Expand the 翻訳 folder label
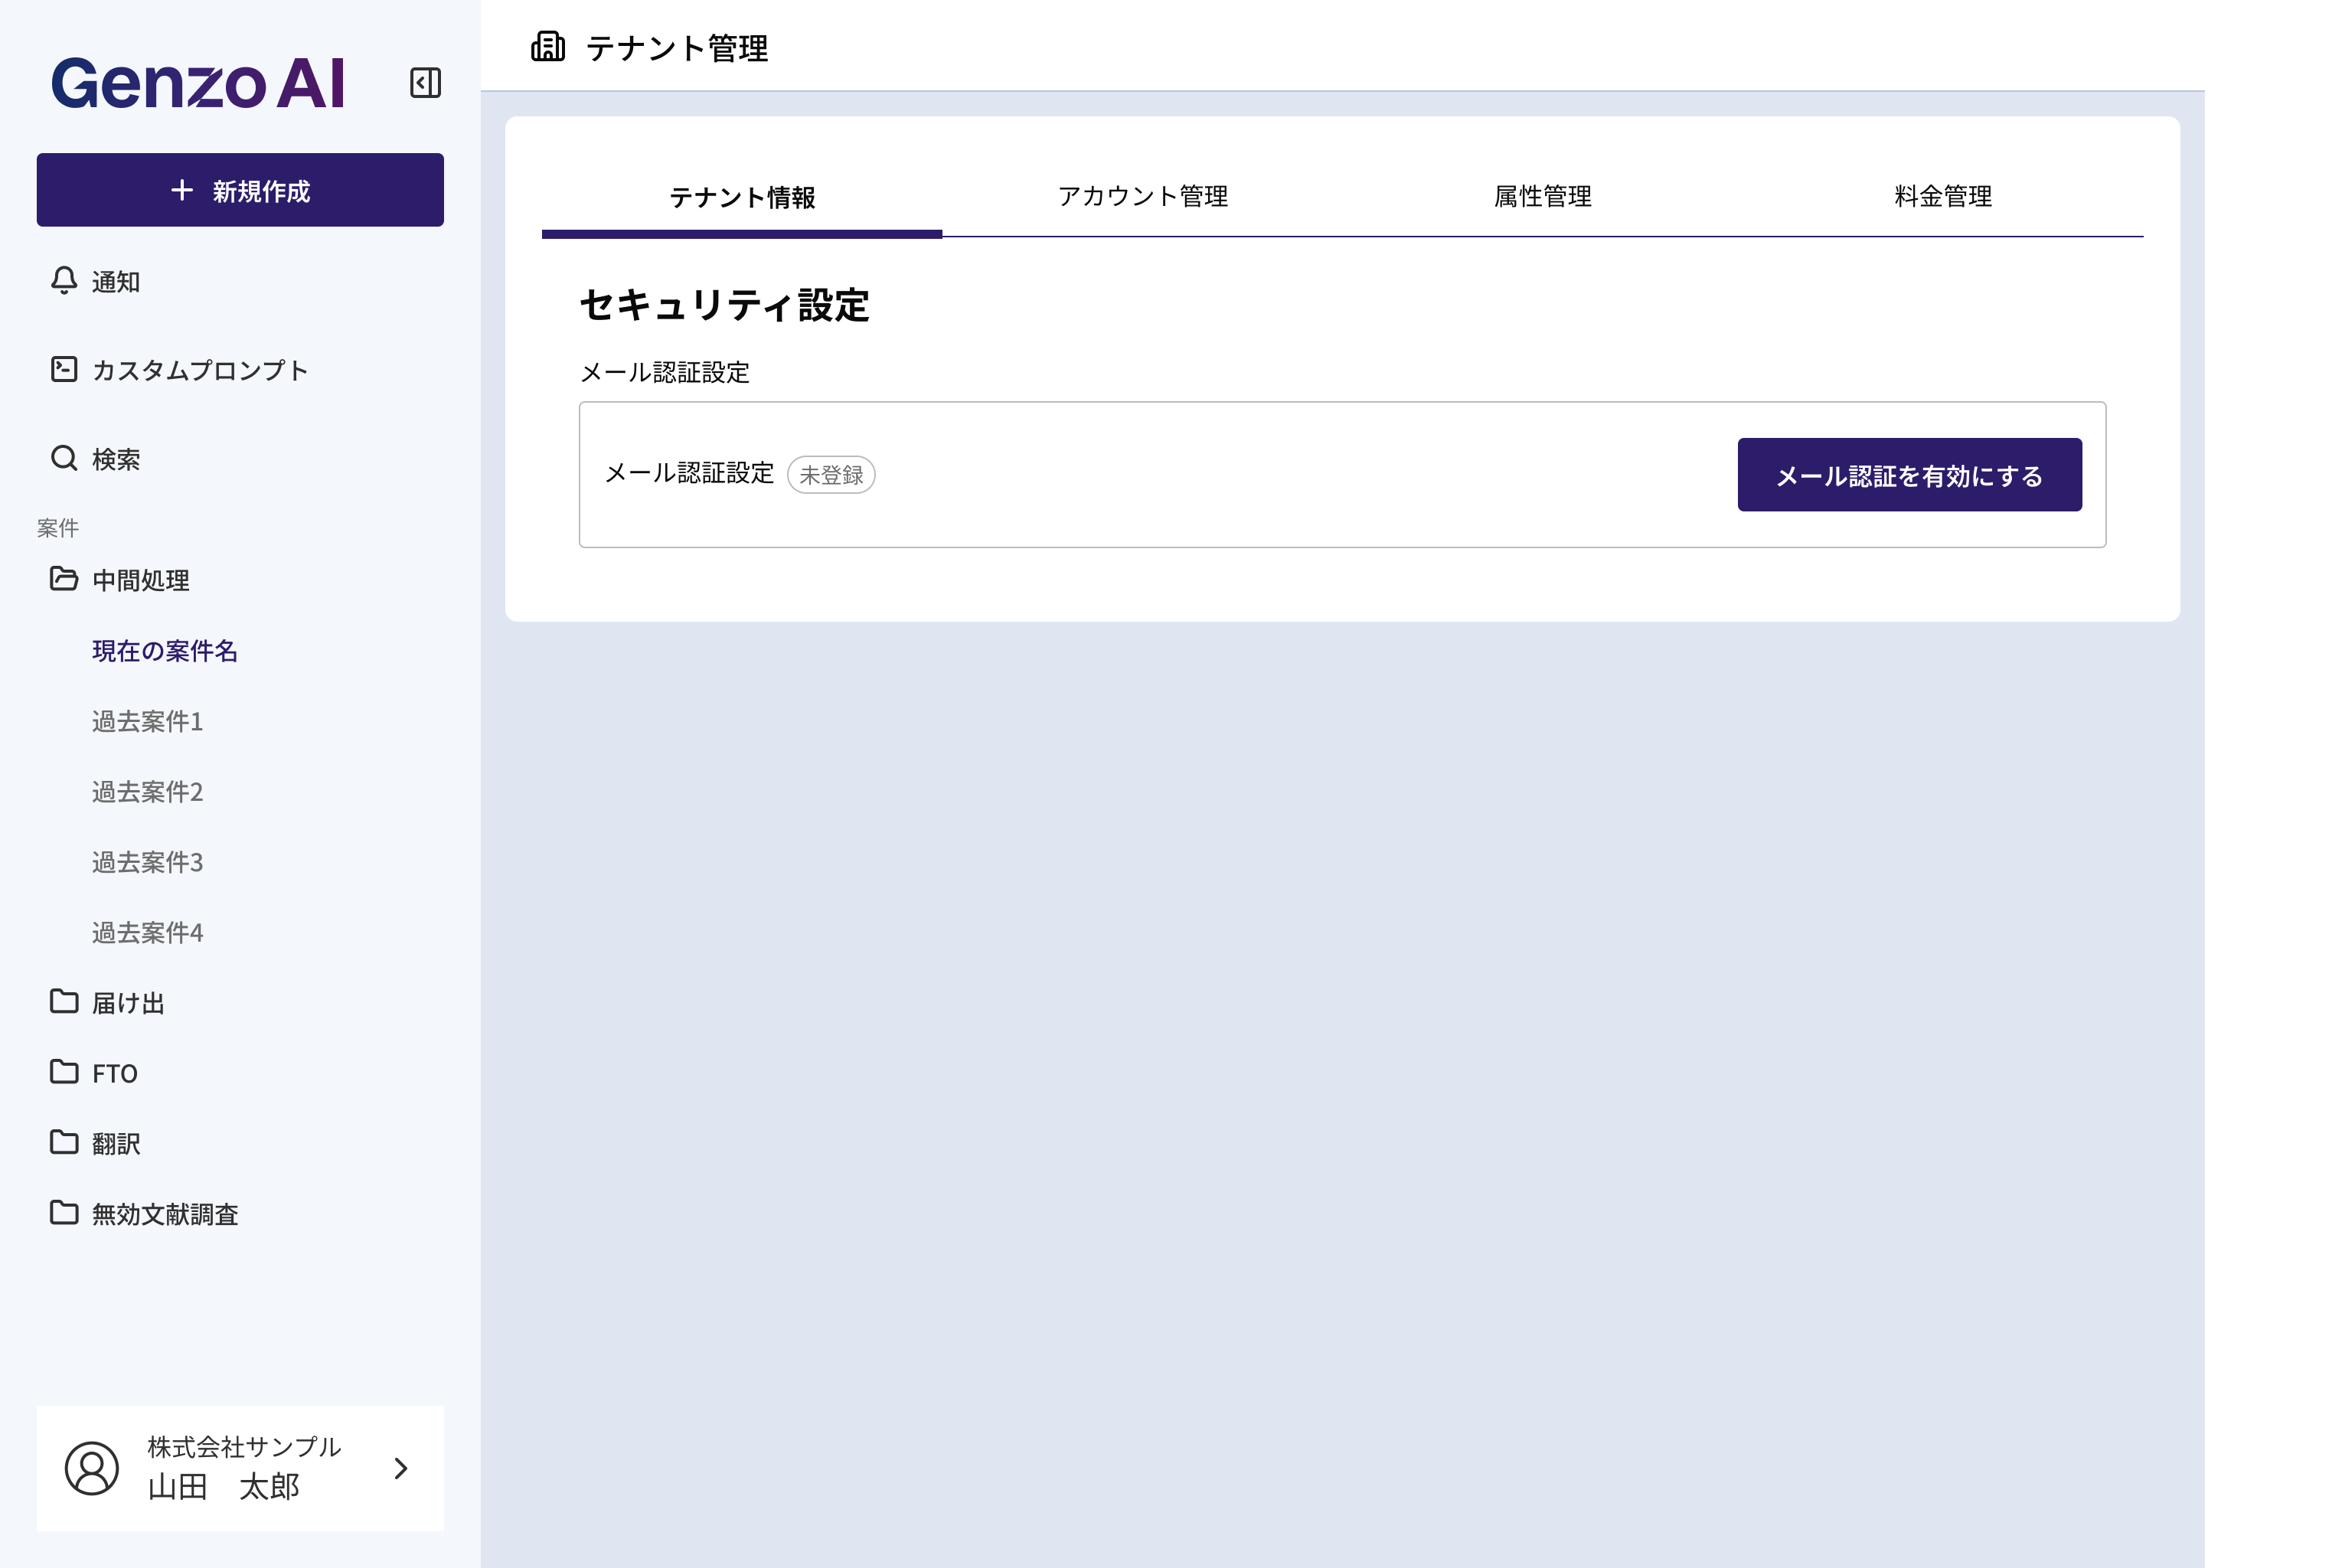The height and width of the screenshot is (1568, 2342). [116, 1144]
